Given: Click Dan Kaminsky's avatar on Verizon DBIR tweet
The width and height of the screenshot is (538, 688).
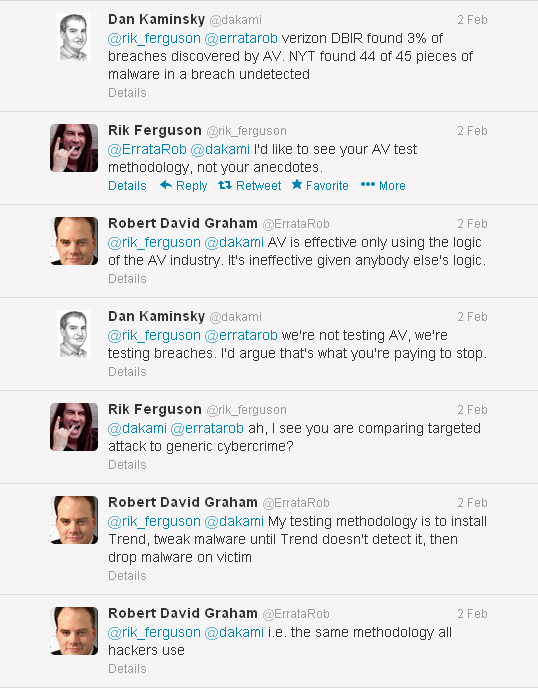Looking at the screenshot, I should tap(74, 37).
